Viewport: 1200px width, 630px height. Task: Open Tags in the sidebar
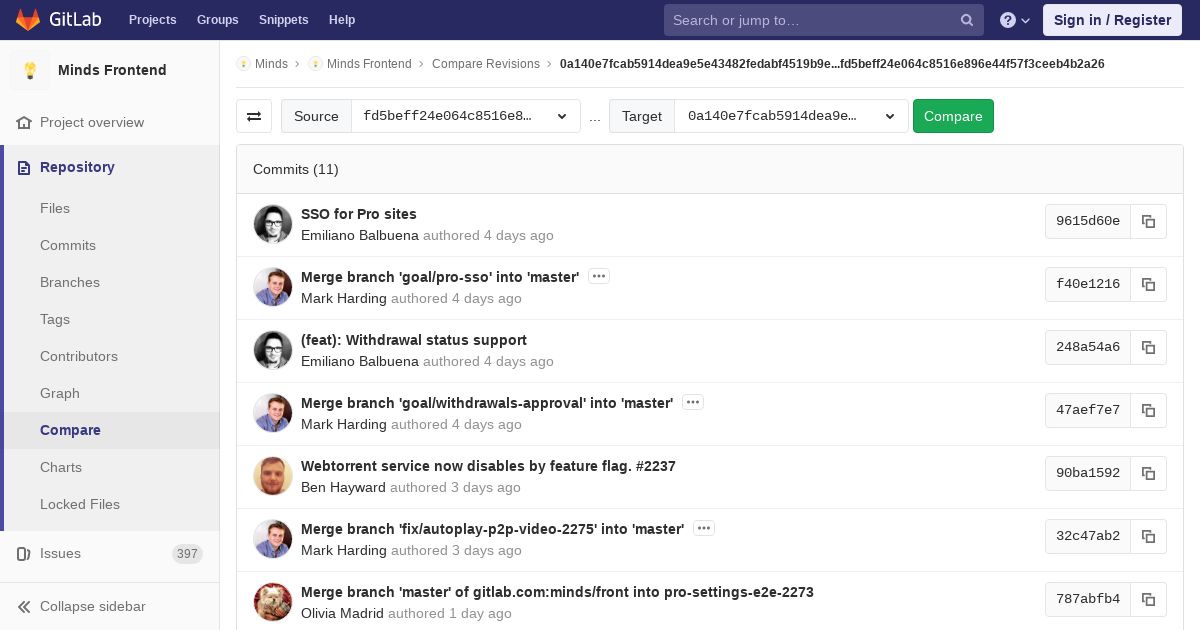pyautogui.click(x=55, y=319)
